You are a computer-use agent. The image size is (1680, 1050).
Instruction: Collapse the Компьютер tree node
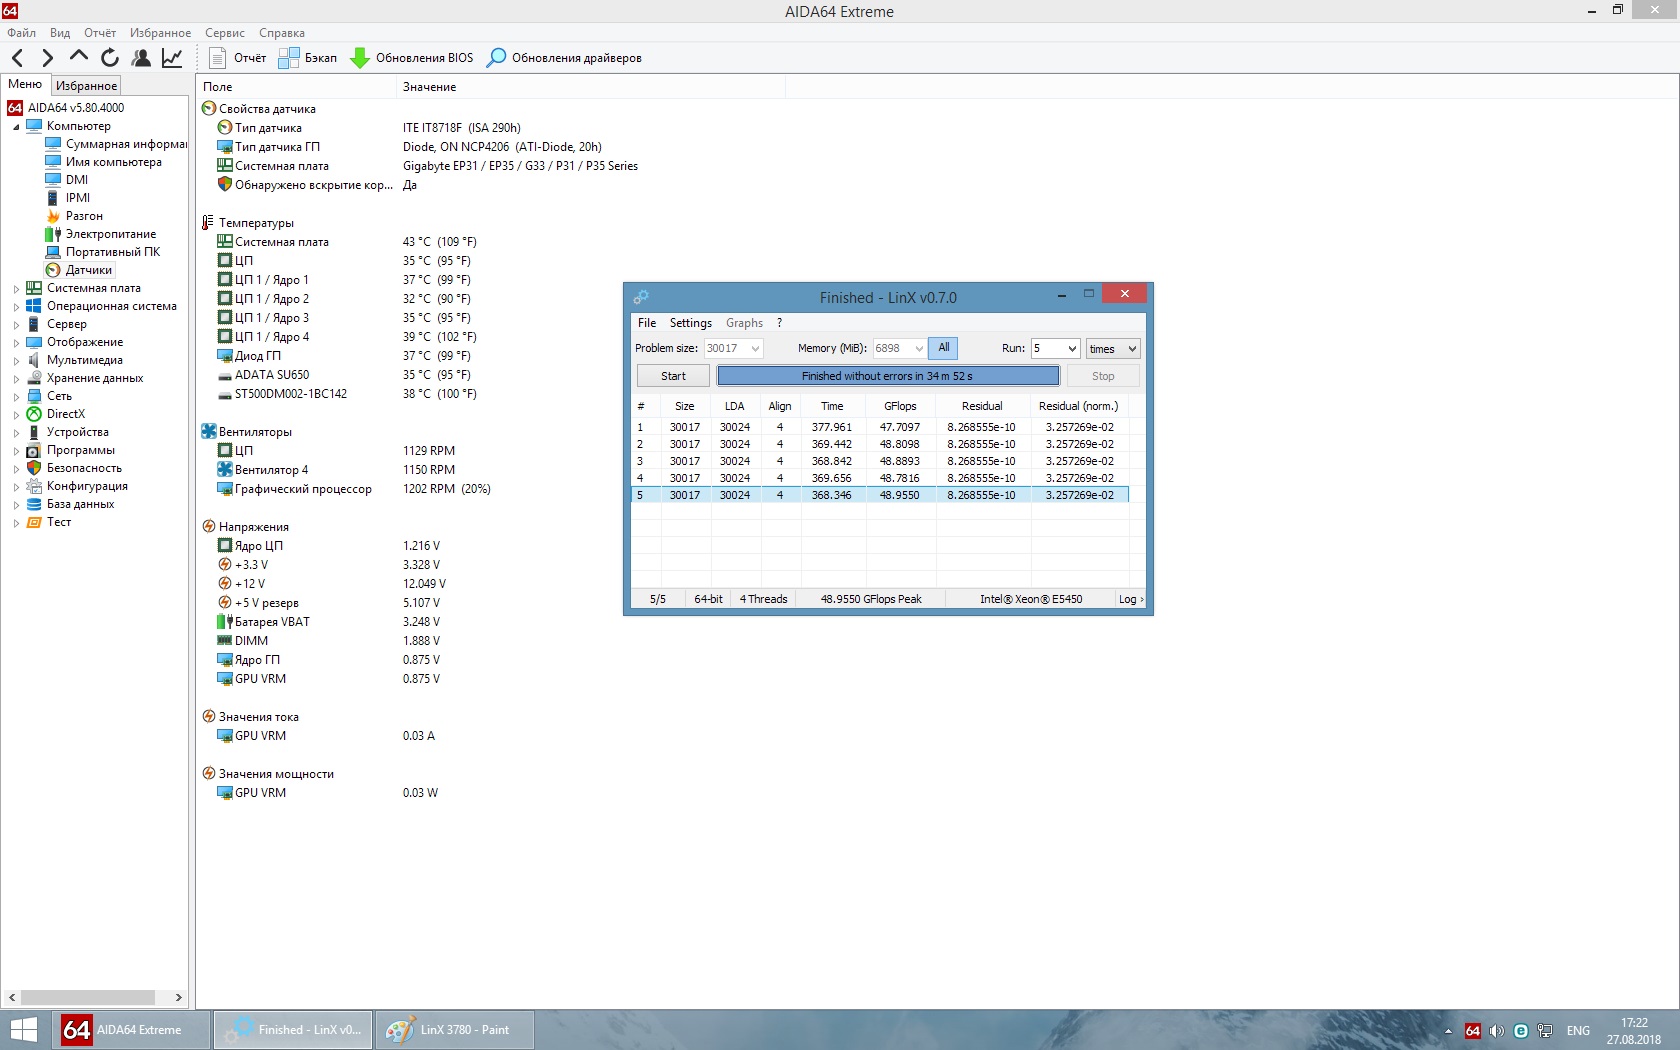(x=16, y=127)
